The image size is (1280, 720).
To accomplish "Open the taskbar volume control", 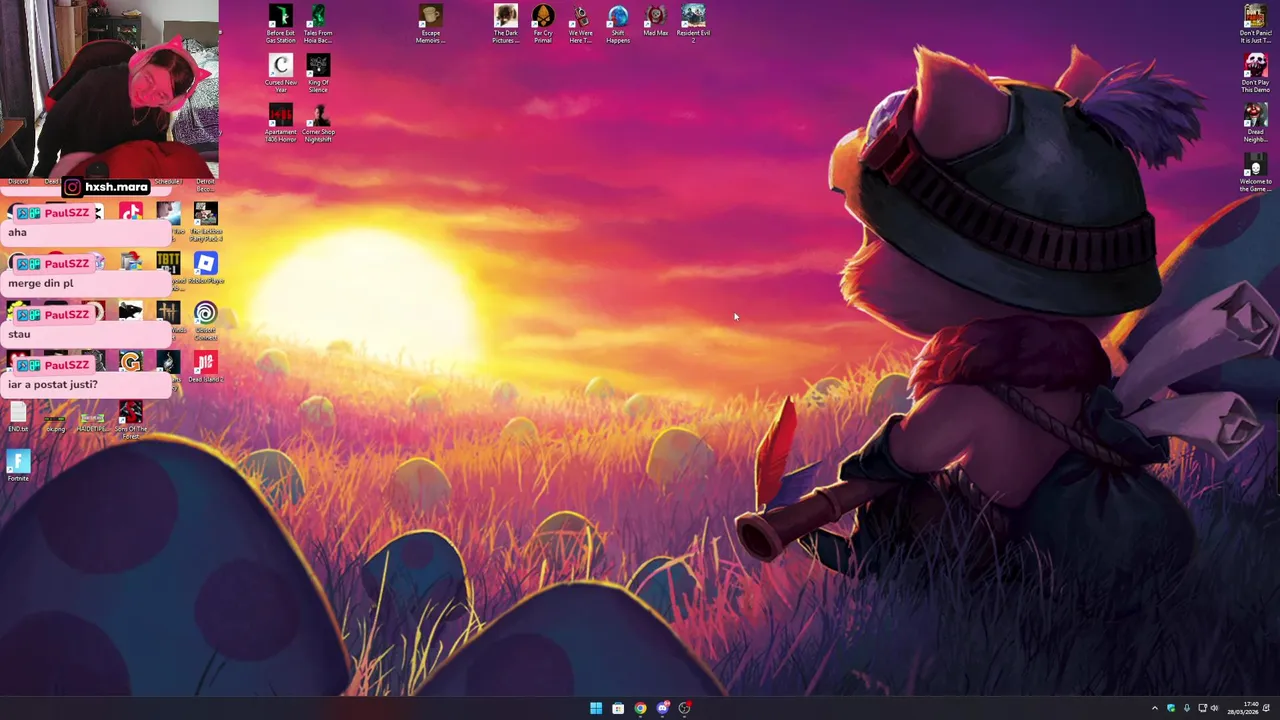I will [1215, 708].
